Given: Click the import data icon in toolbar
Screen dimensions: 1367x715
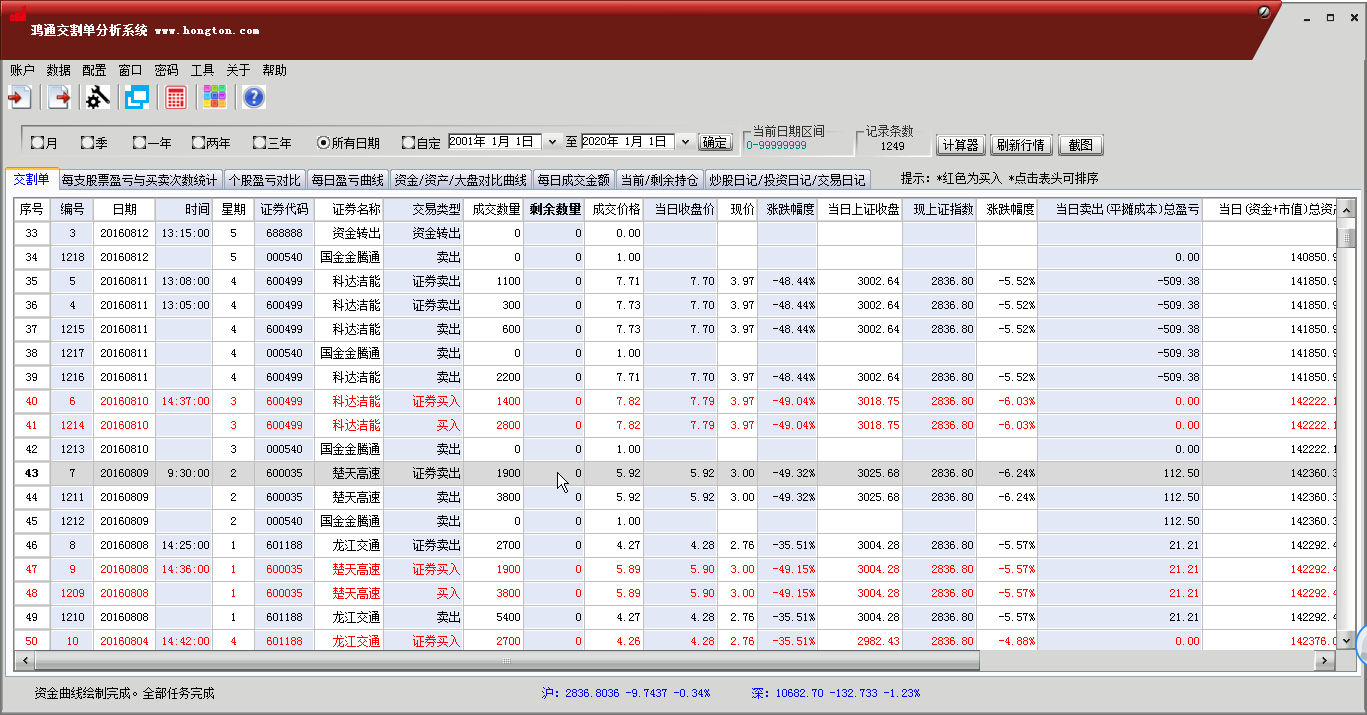Looking at the screenshot, I should pos(19,97).
